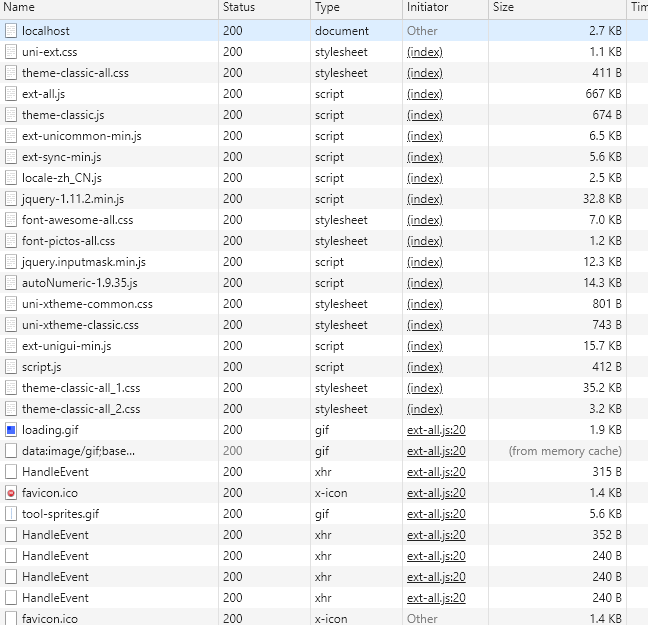Image resolution: width=648 pixels, height=625 pixels.
Task: Click the data:image/gif;base file icon
Action: [x=11, y=451]
